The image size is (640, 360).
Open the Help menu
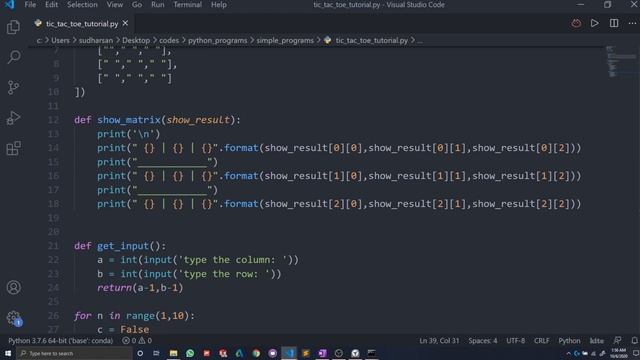(x=219, y=4)
